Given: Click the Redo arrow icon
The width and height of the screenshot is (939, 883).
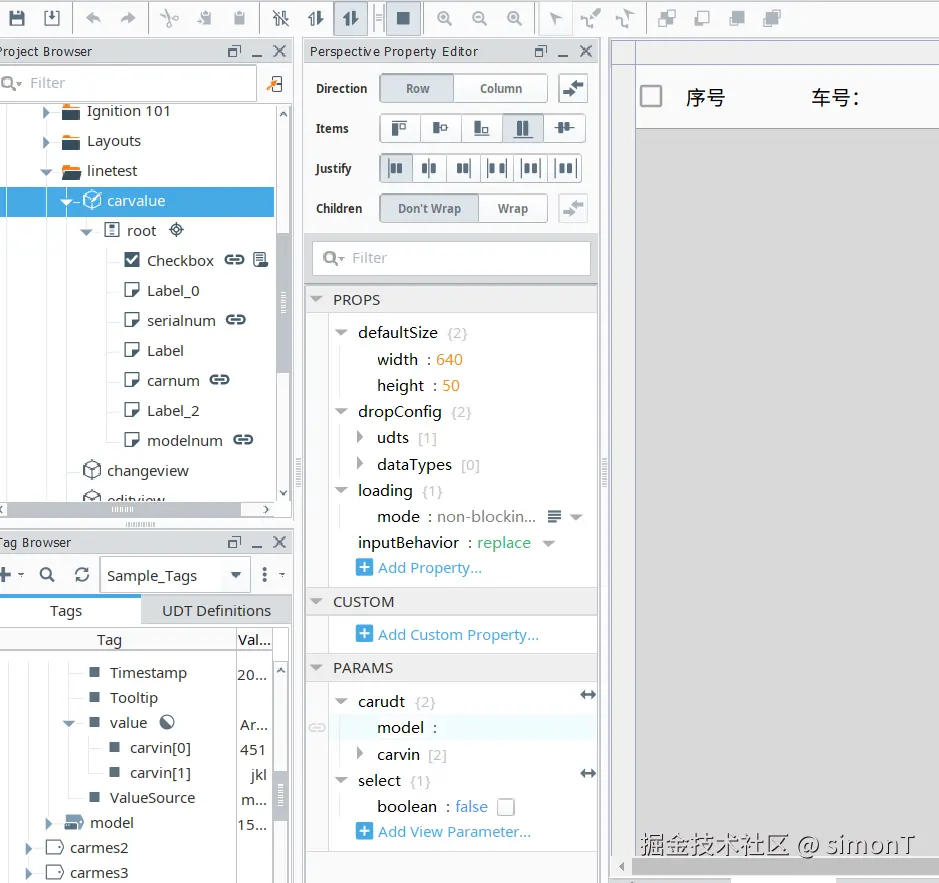Looking at the screenshot, I should click(x=128, y=18).
